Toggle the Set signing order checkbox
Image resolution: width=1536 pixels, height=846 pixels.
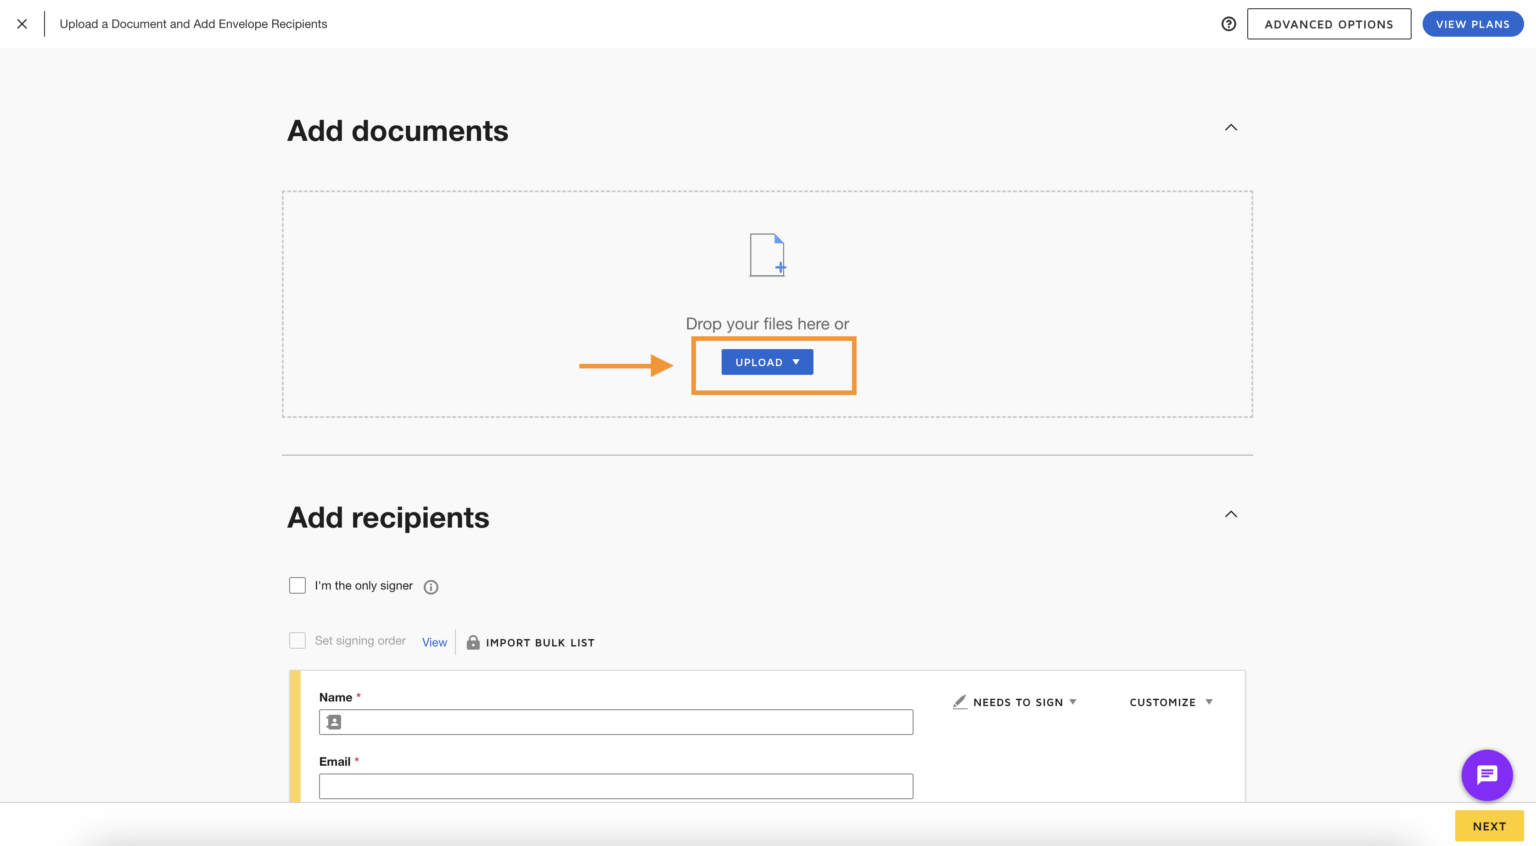297,640
